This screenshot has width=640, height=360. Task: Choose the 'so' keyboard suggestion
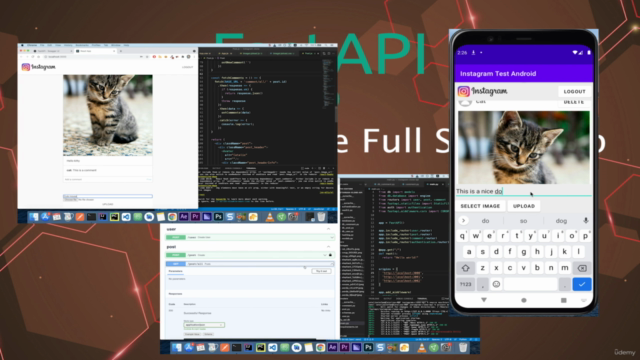coord(523,221)
